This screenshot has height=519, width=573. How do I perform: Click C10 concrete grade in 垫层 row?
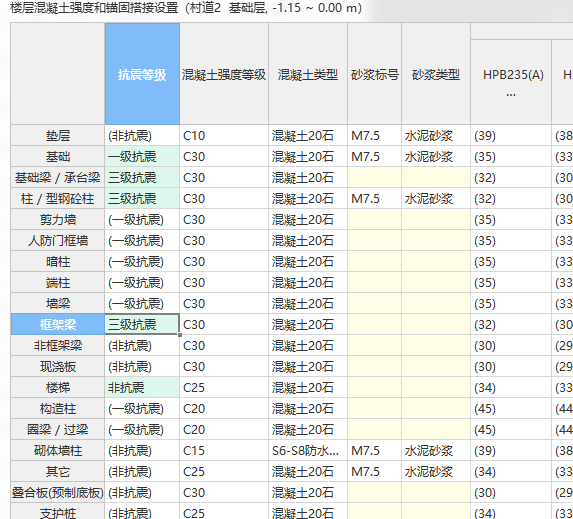click(x=224, y=136)
